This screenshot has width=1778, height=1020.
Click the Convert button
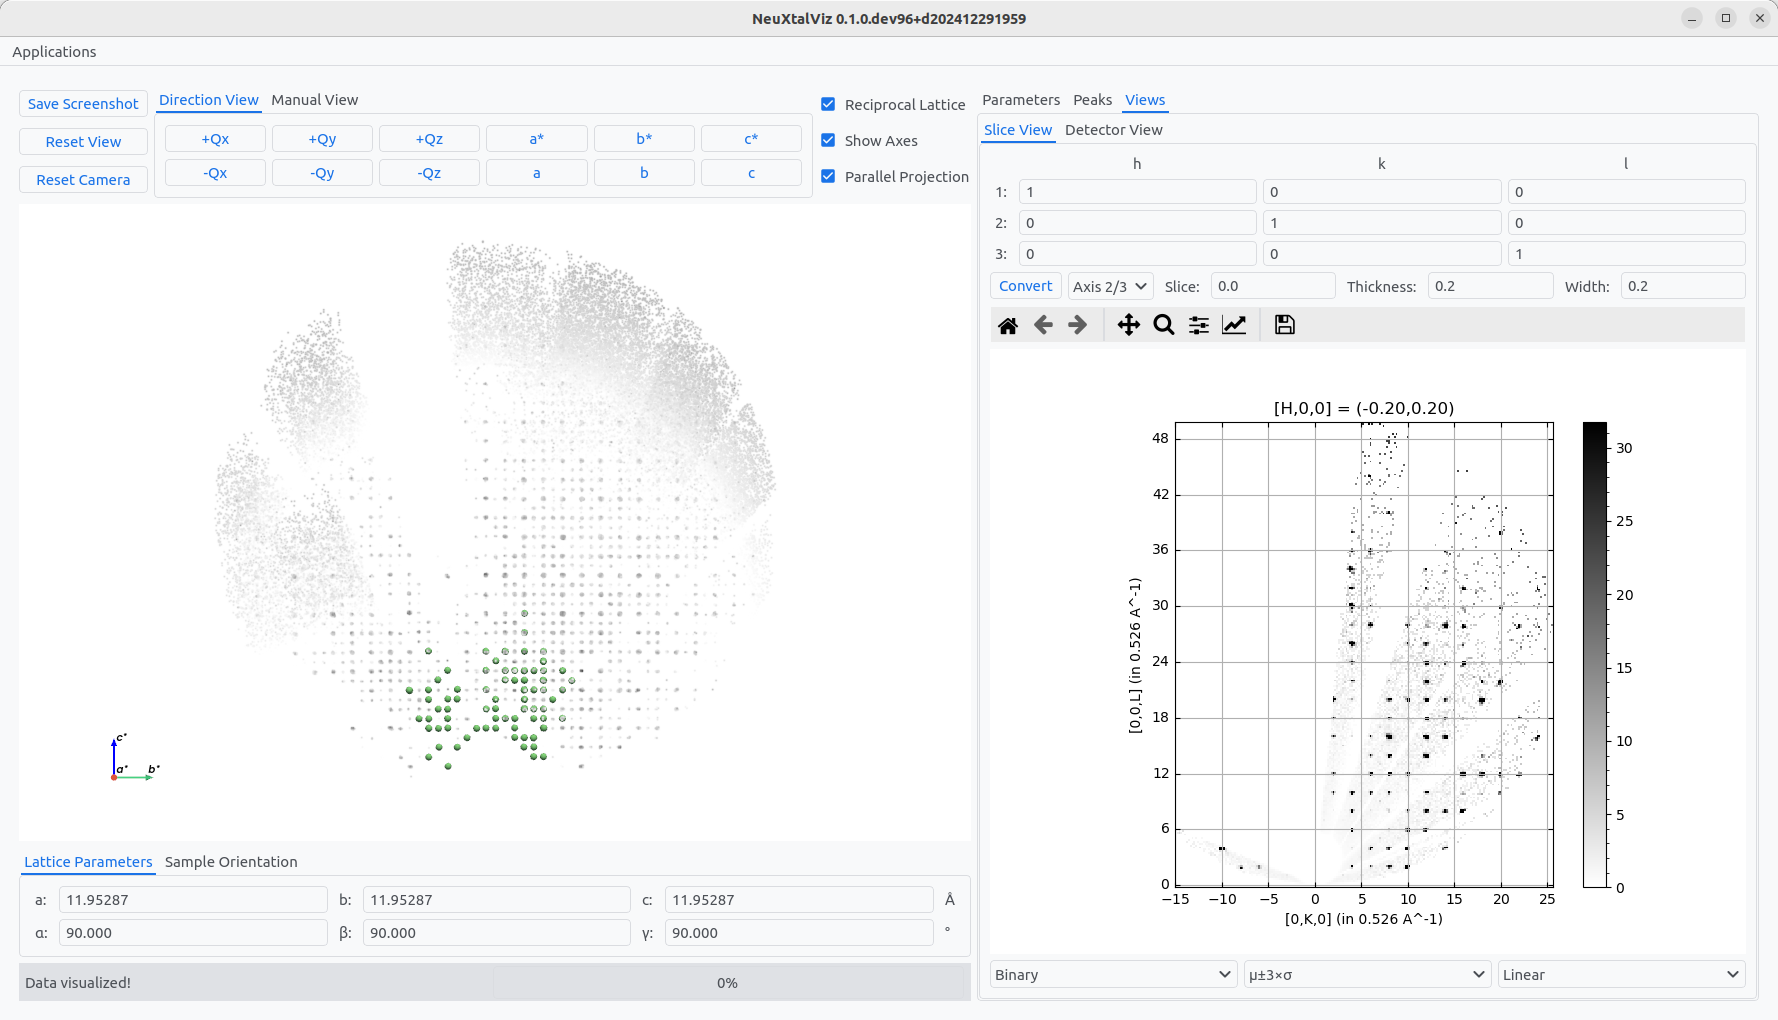coord(1025,286)
